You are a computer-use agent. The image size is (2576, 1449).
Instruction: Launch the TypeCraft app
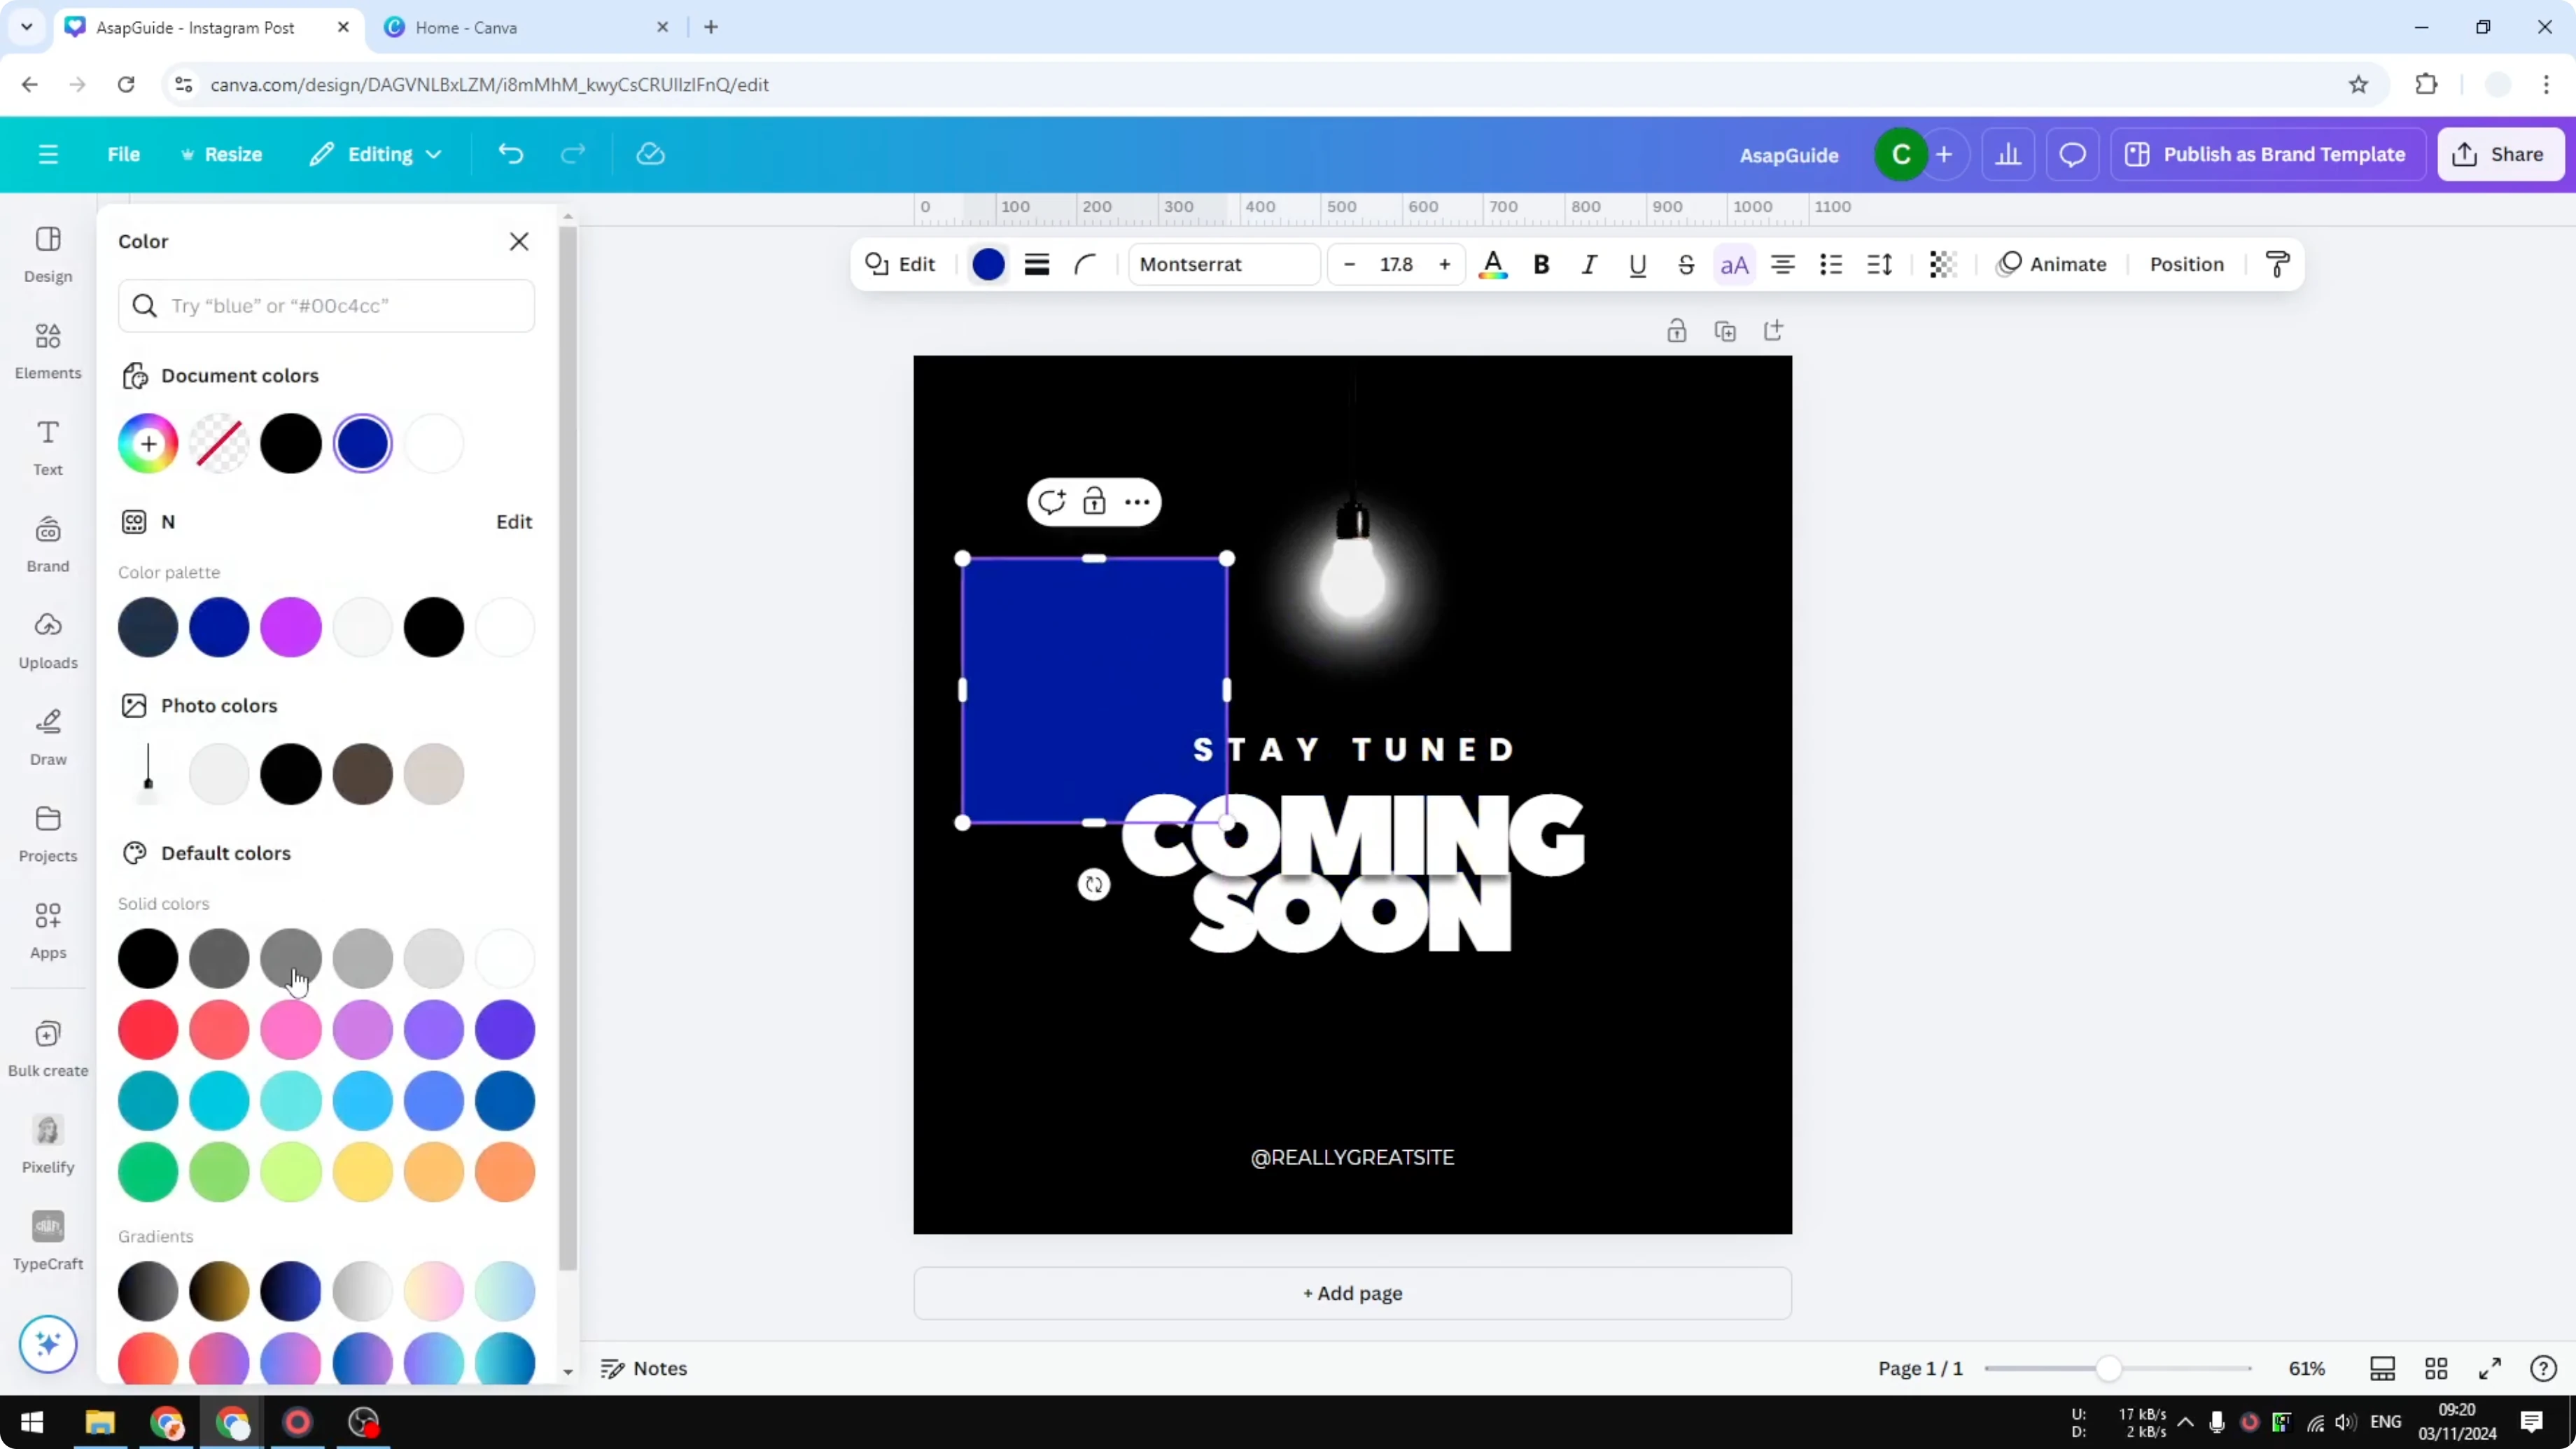pyautogui.click(x=47, y=1240)
